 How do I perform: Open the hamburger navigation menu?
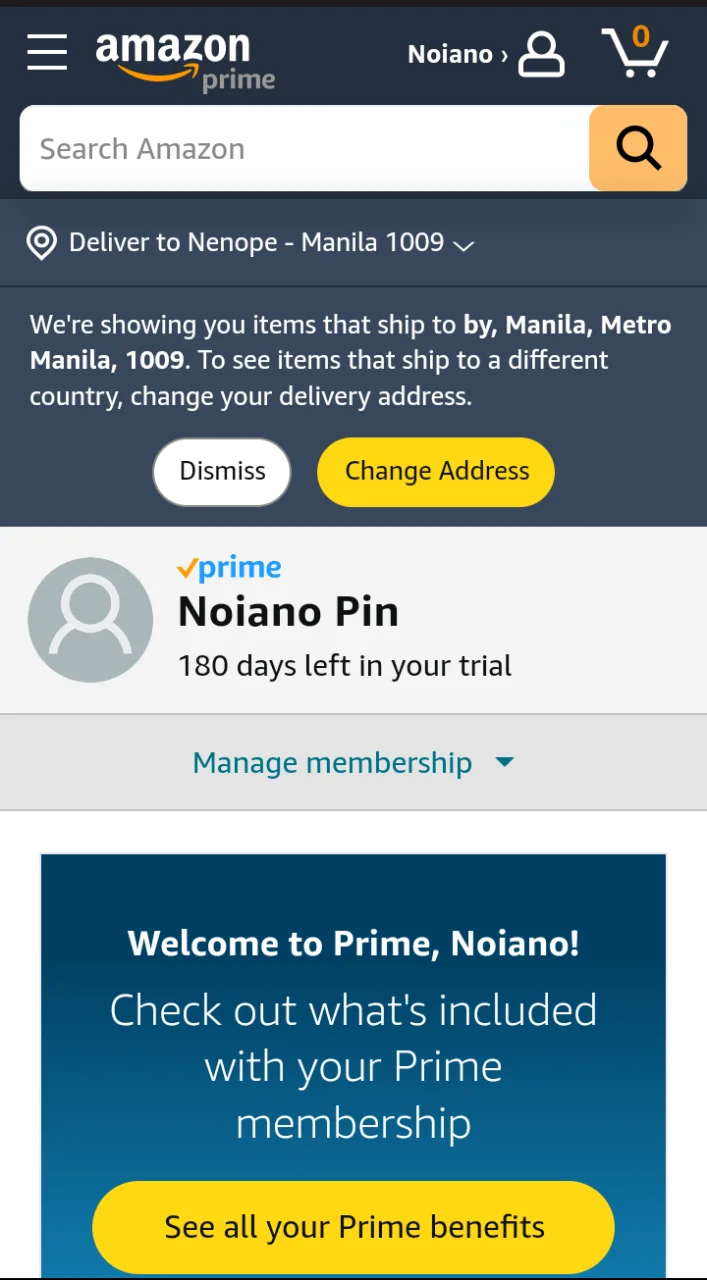click(47, 52)
